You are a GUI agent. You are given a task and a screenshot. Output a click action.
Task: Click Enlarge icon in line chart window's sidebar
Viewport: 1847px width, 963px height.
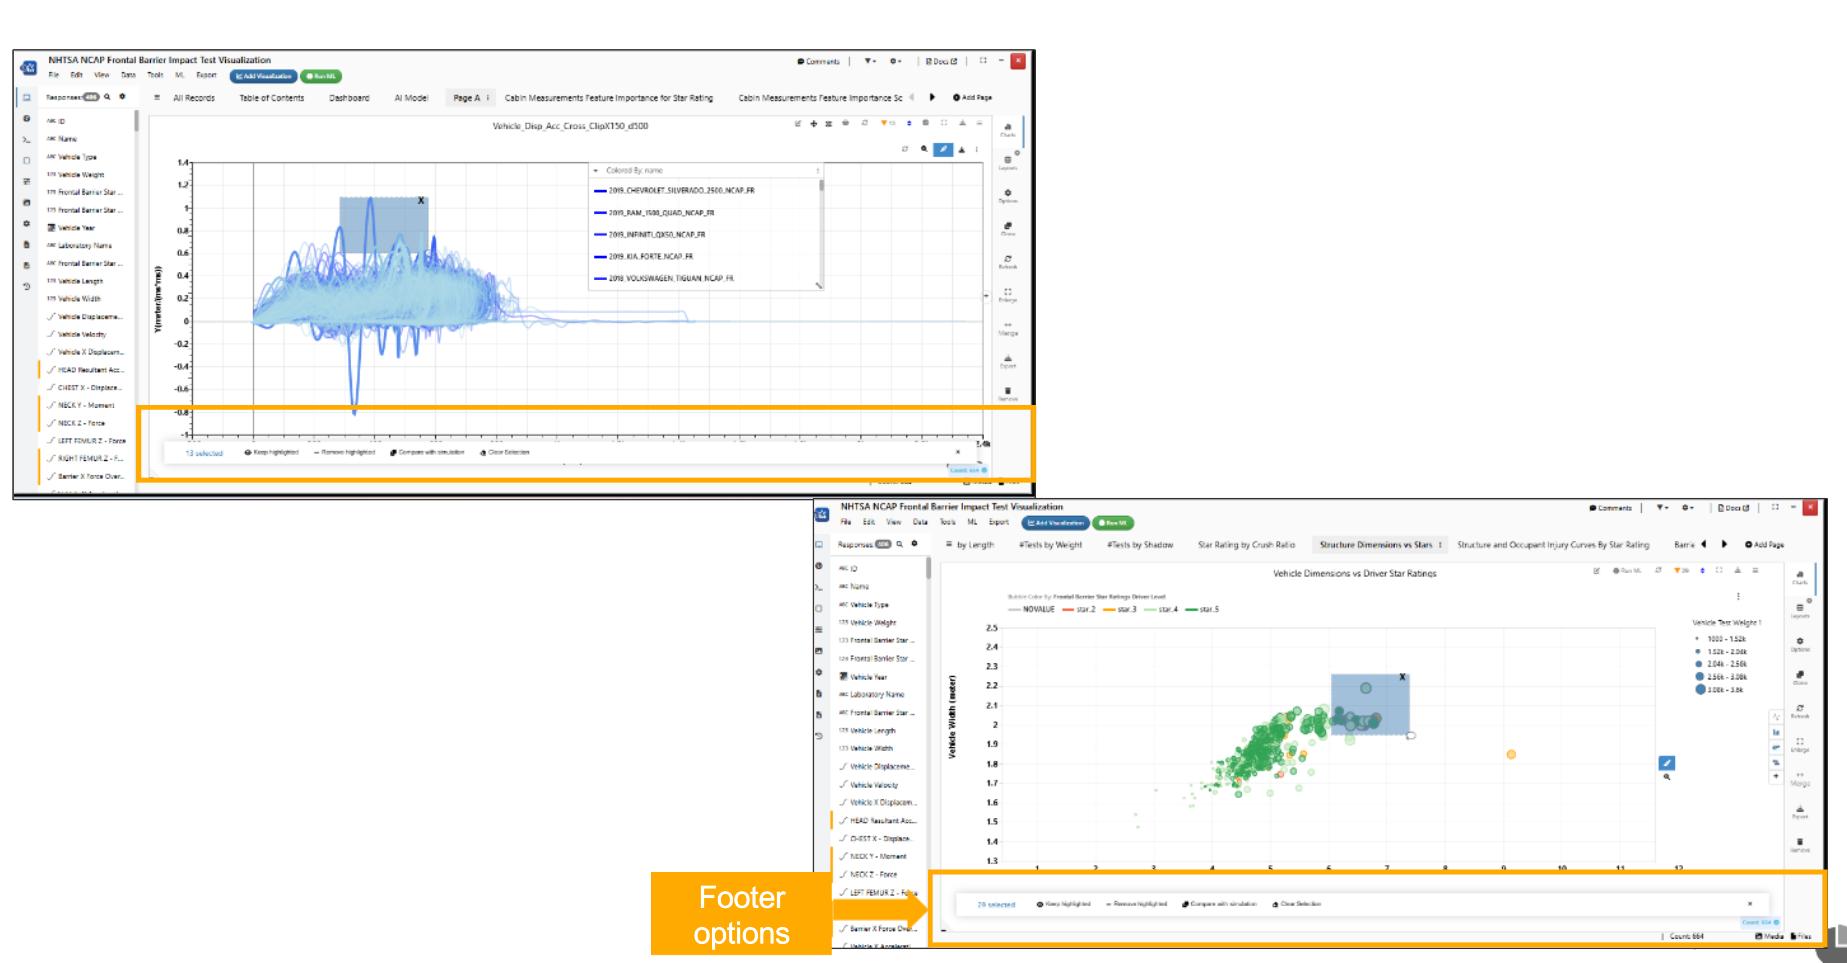pos(1007,292)
